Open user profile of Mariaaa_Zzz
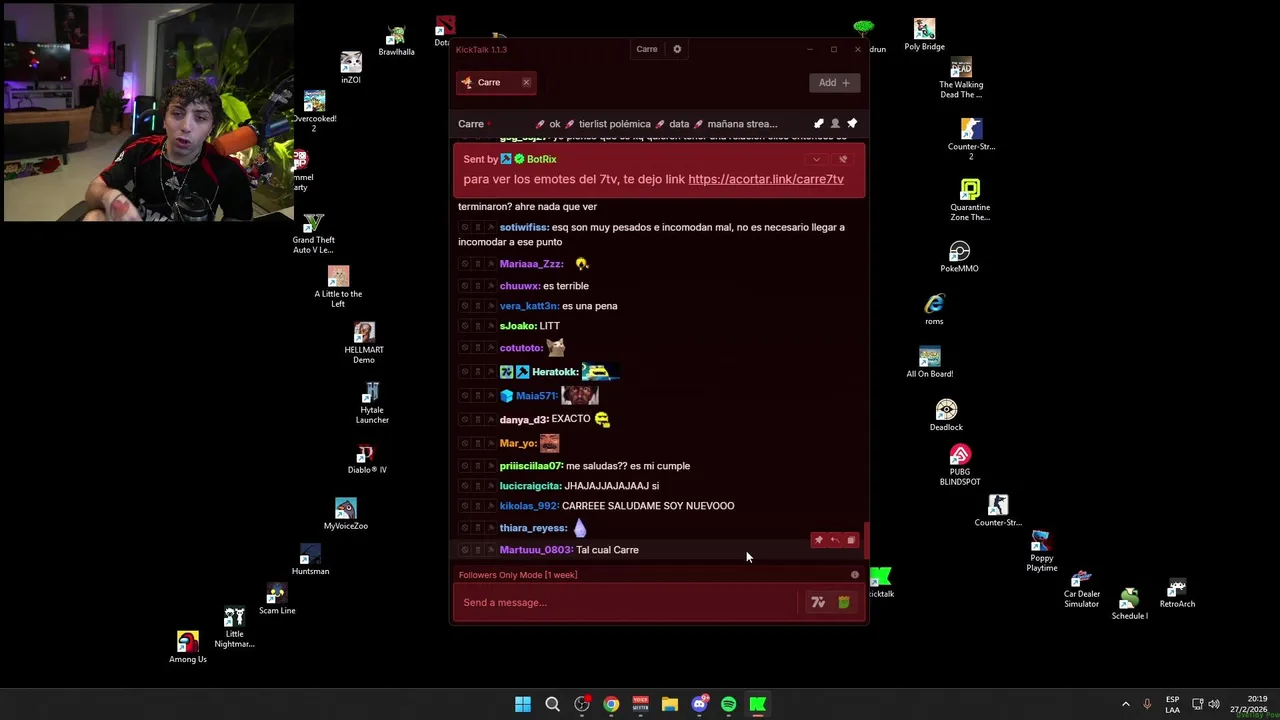This screenshot has width=1280, height=720. 531,264
